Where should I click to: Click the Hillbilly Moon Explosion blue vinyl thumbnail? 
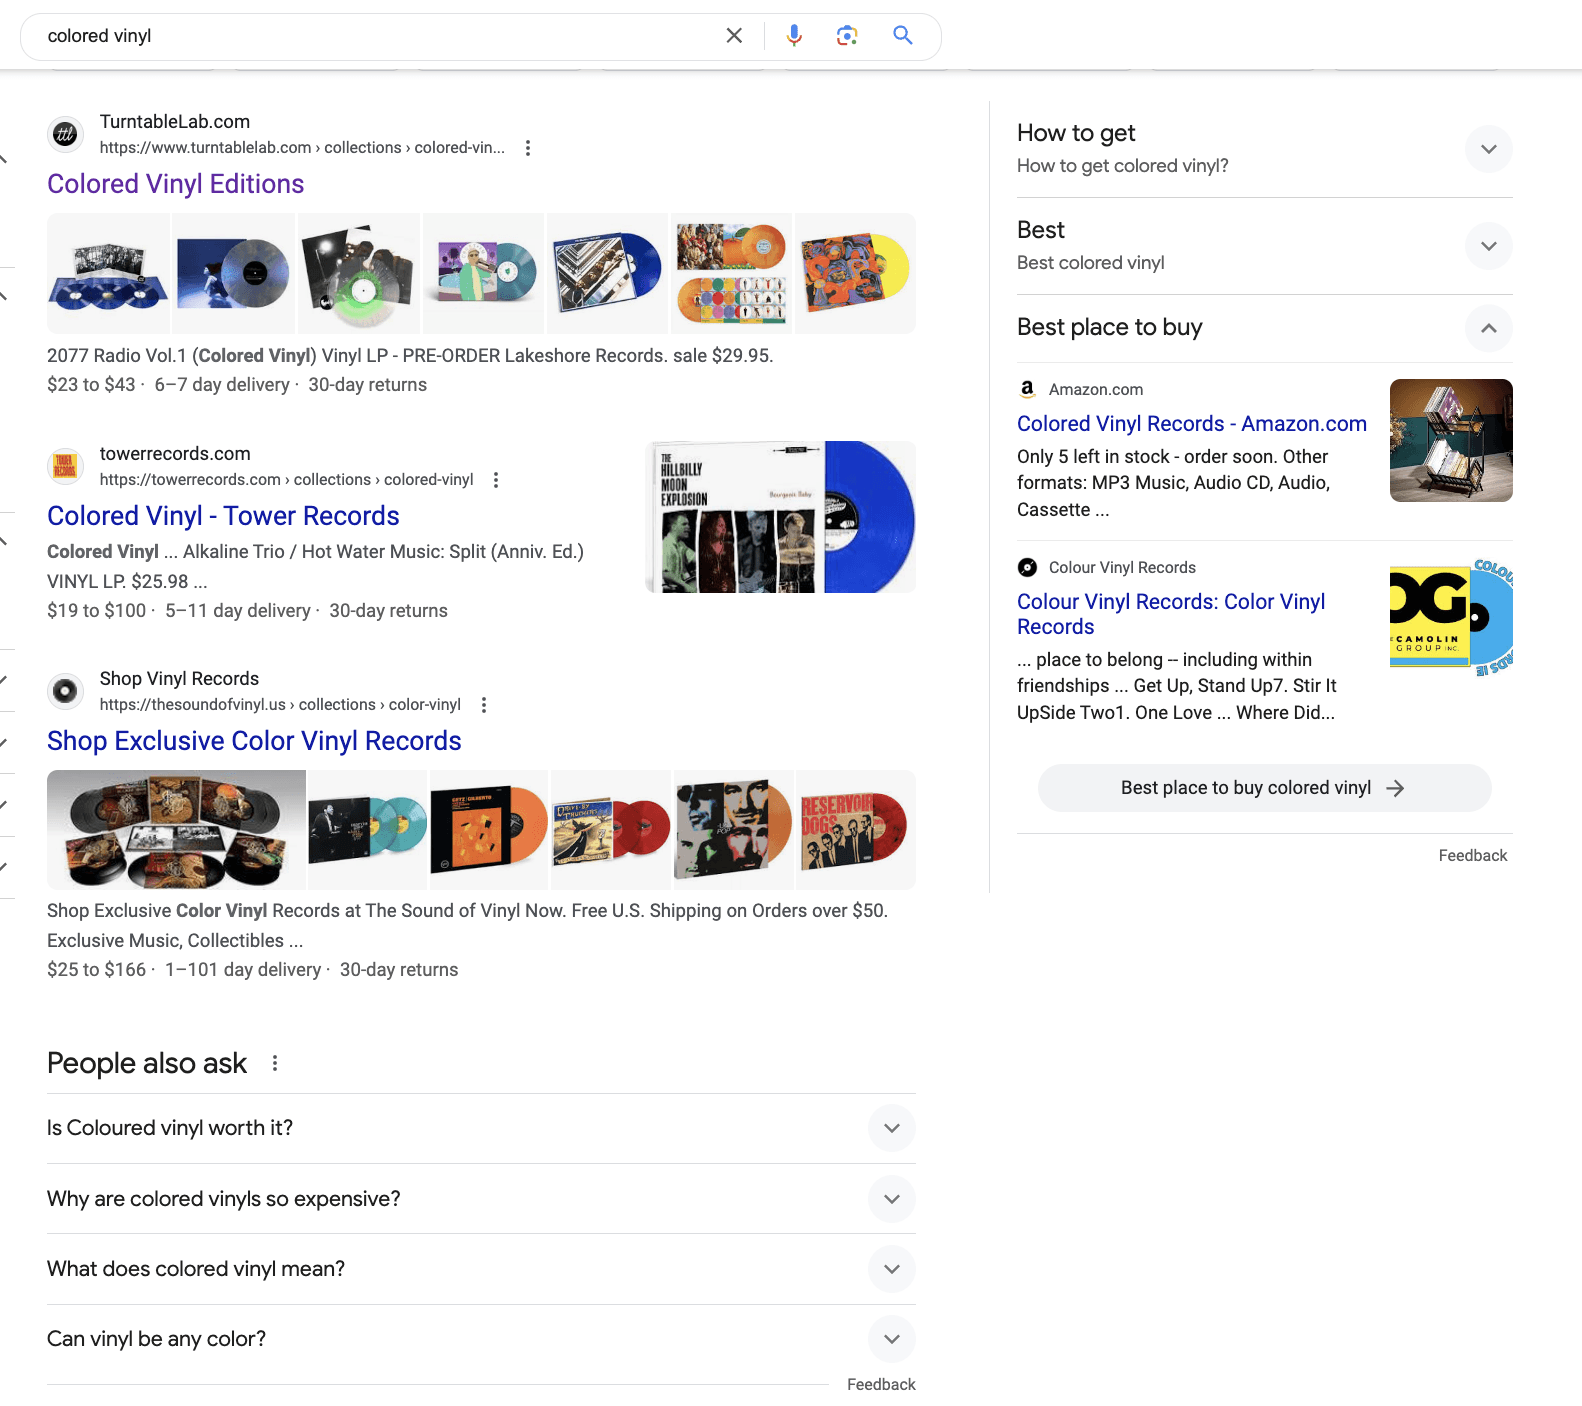point(781,517)
